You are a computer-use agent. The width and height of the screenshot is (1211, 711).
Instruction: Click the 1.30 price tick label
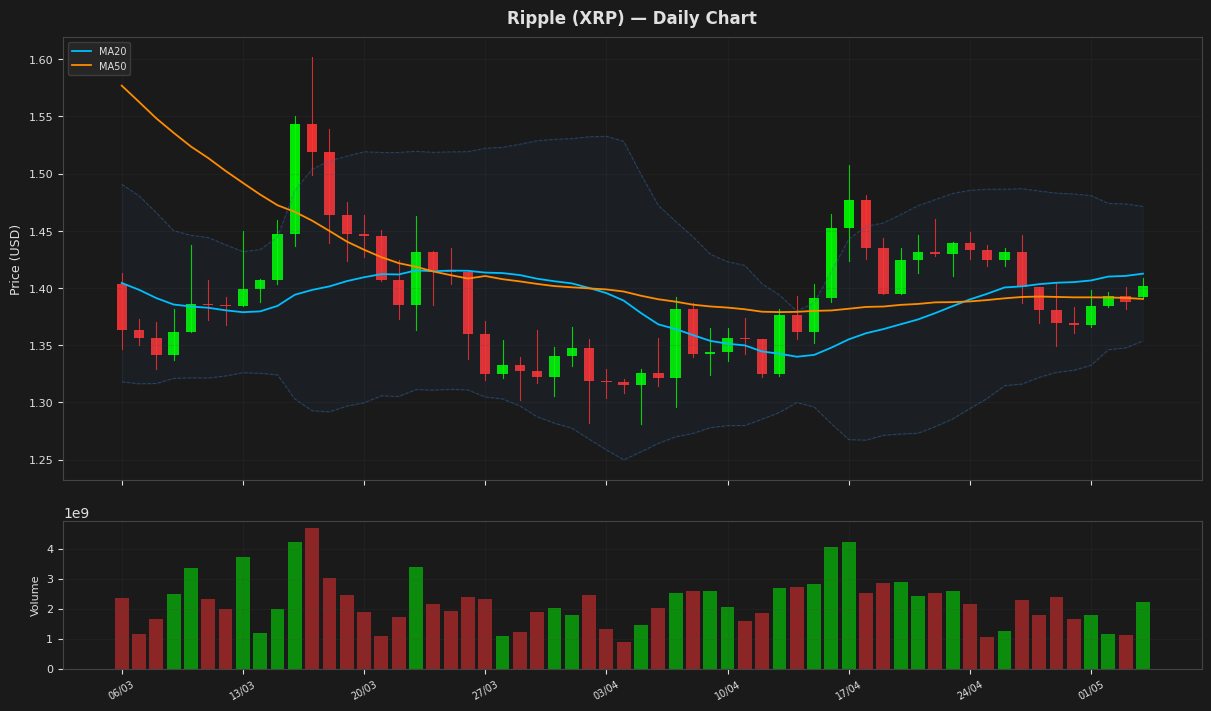tap(40, 403)
